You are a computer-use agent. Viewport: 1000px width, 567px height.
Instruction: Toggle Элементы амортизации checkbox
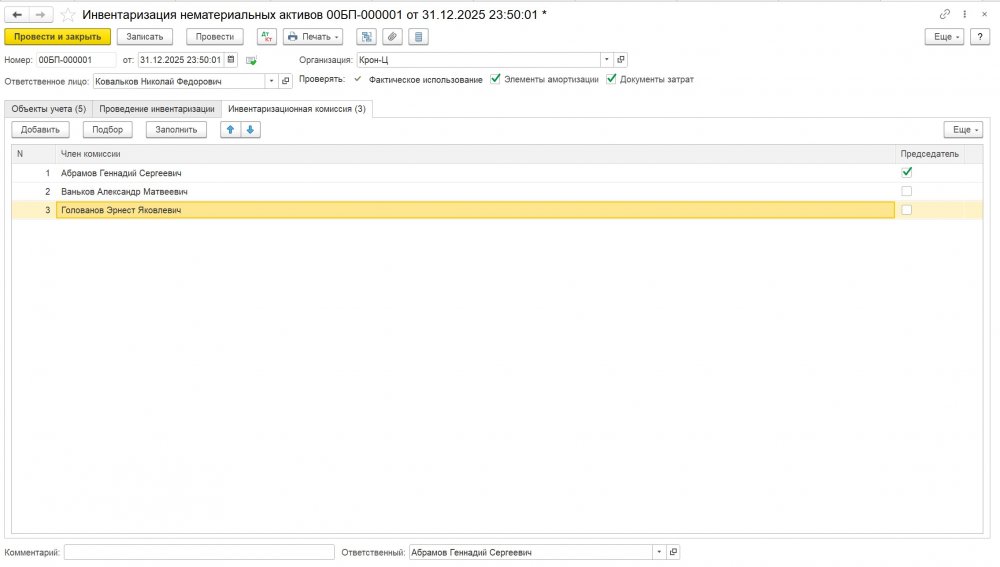495,79
